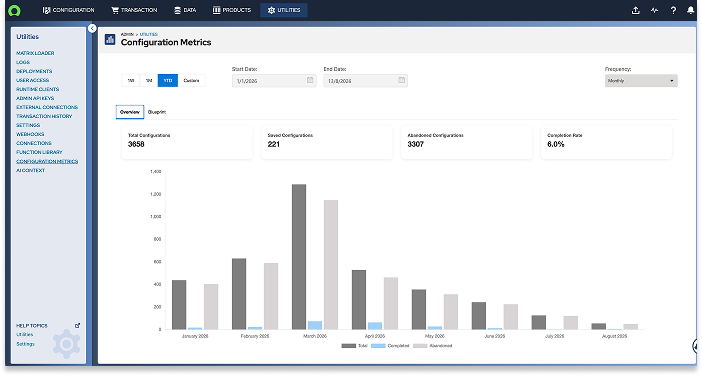
Task: Open the activity pulse icon
Action: tap(655, 10)
